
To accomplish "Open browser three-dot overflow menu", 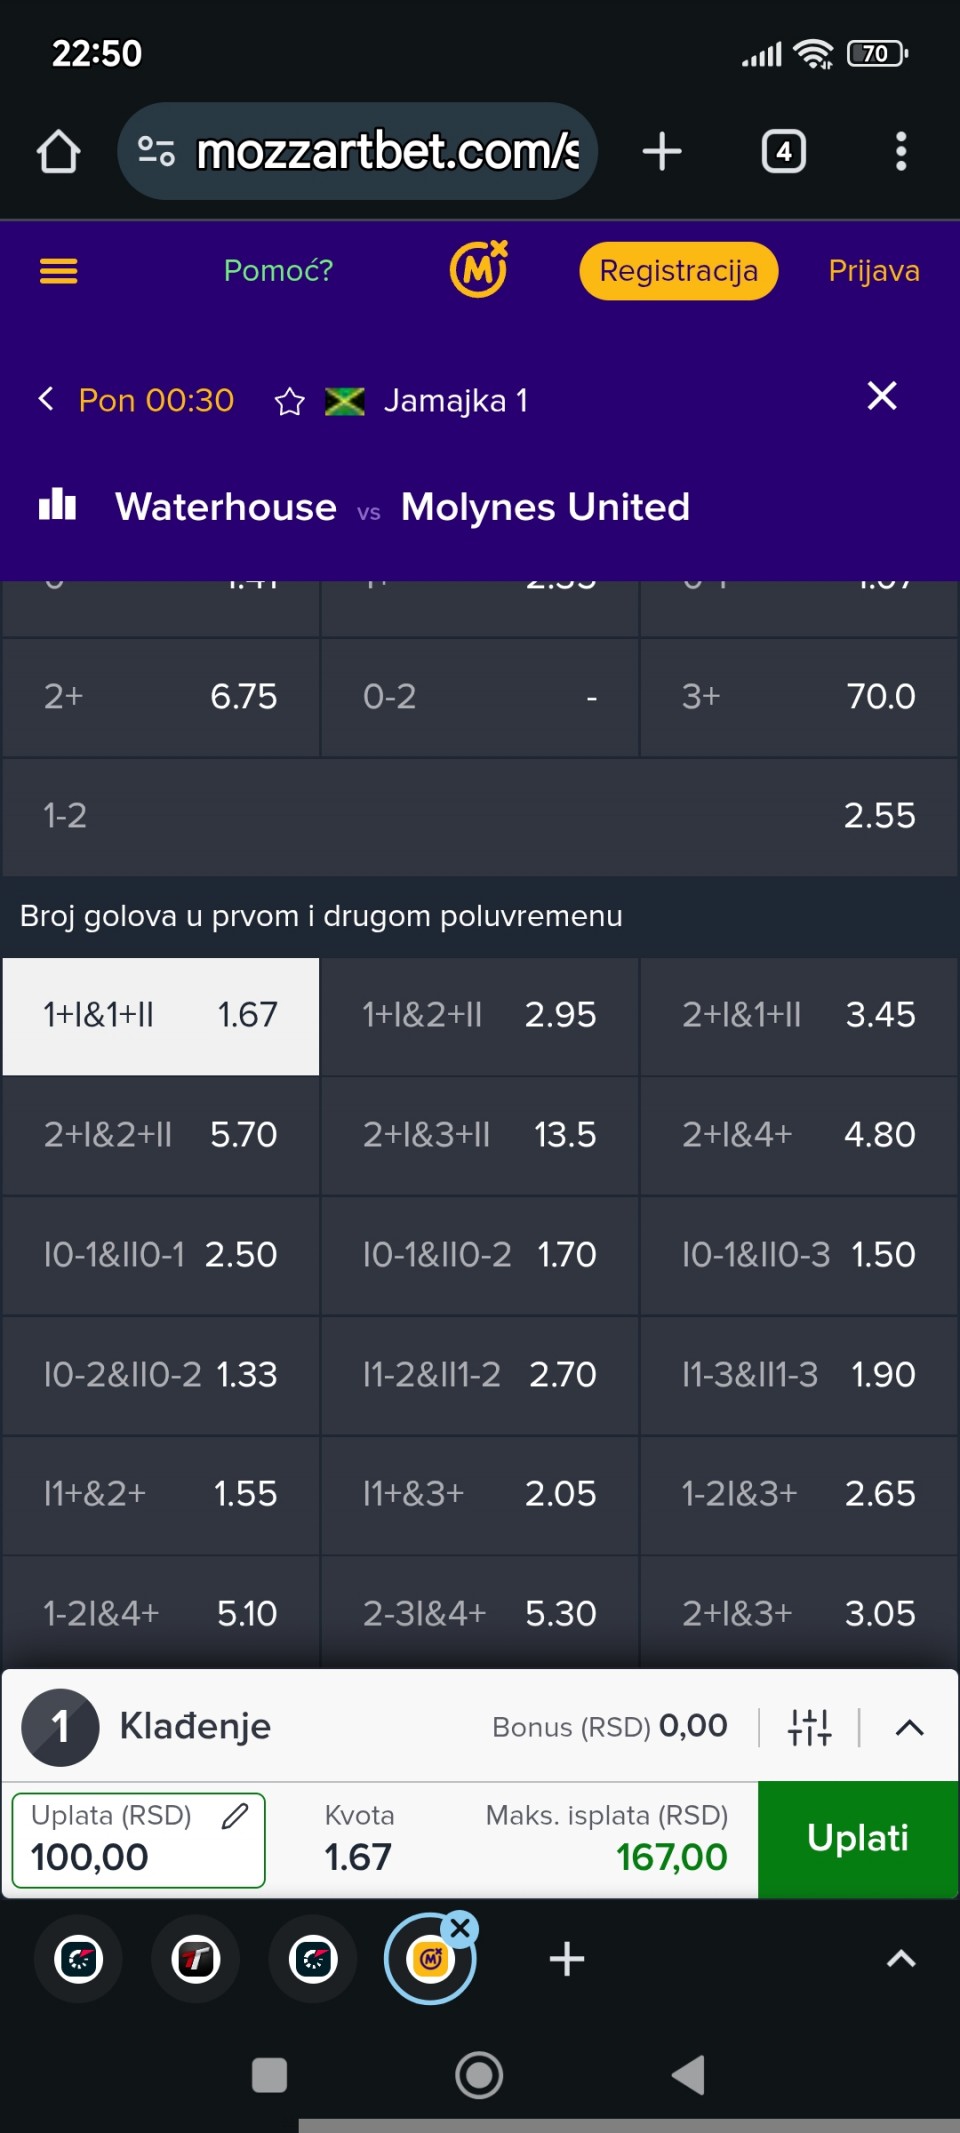I will click(901, 152).
